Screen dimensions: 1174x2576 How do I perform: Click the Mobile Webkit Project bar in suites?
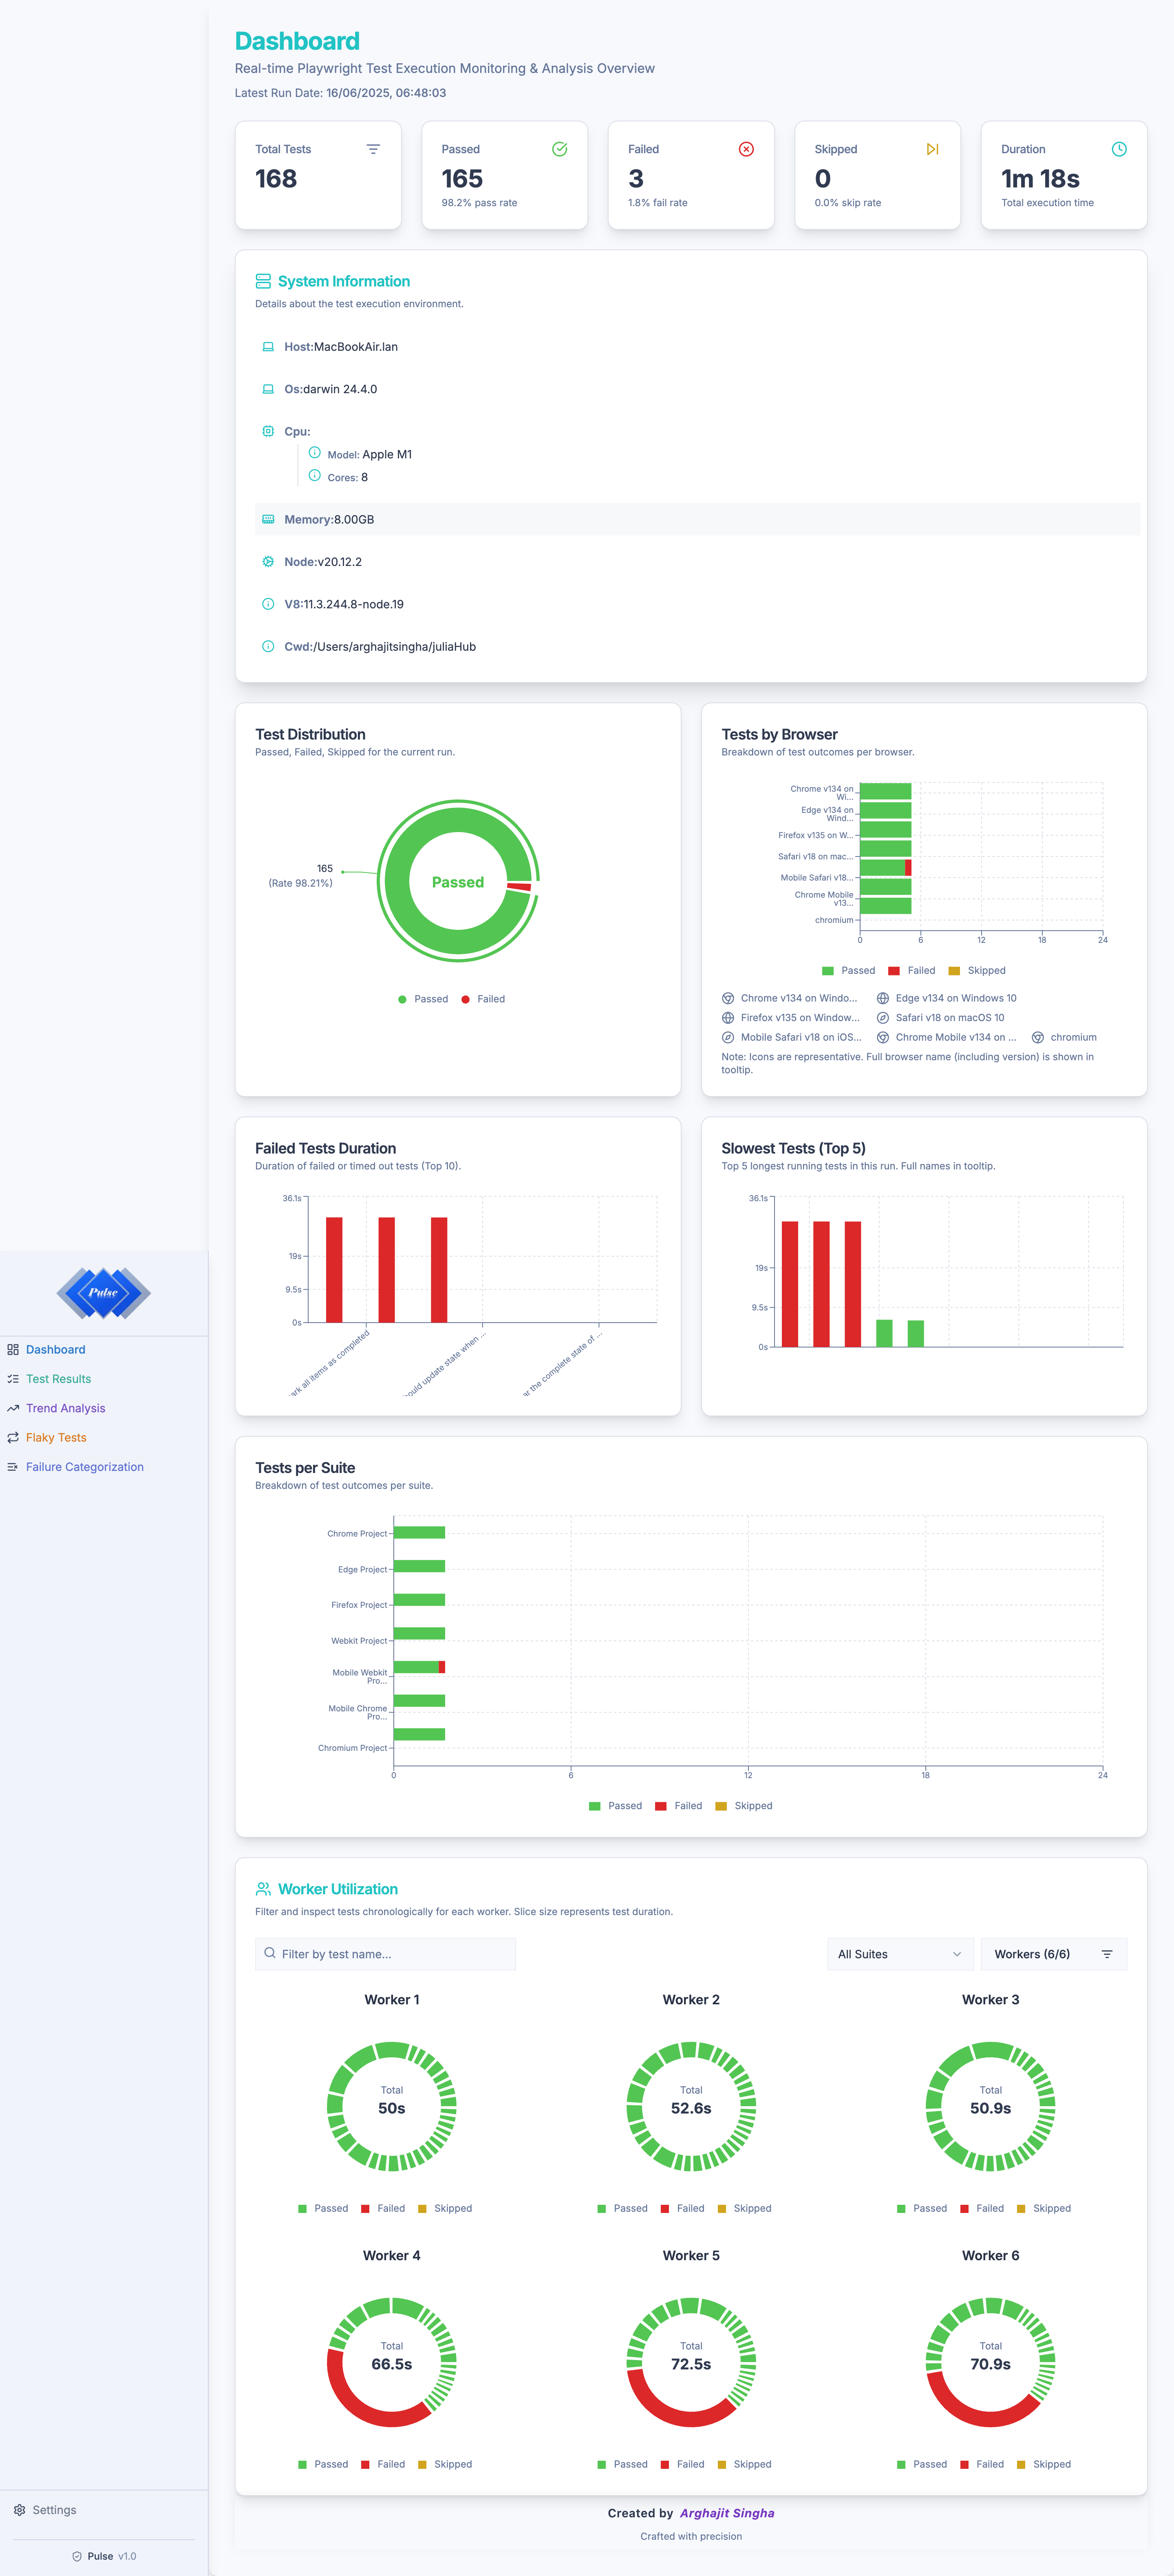tap(420, 1666)
